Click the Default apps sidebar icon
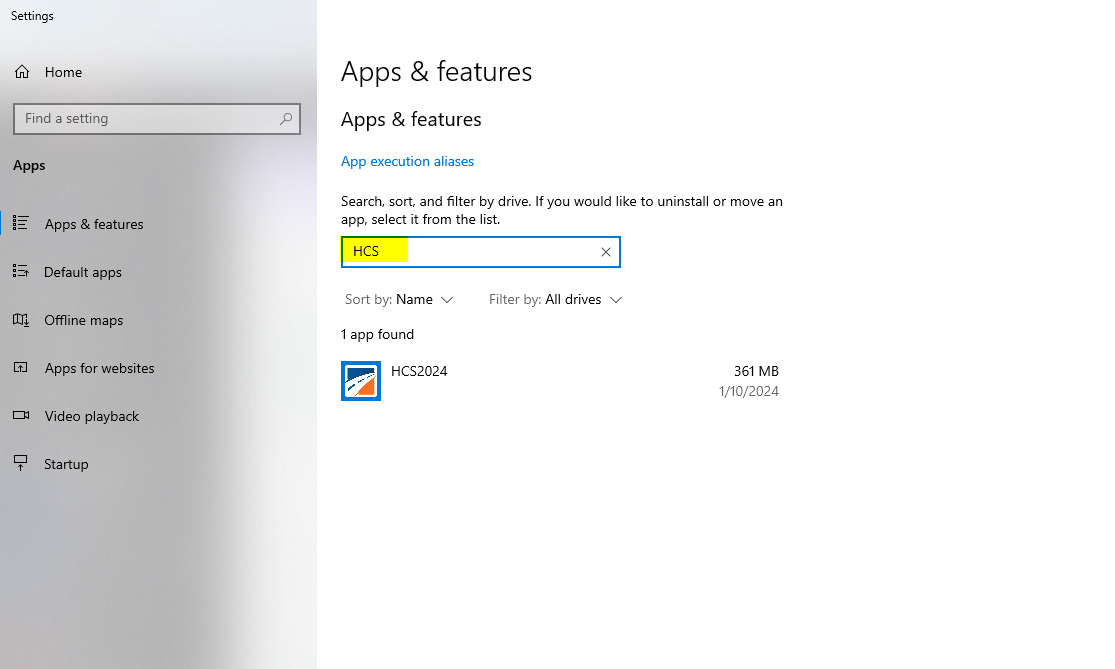 21,272
